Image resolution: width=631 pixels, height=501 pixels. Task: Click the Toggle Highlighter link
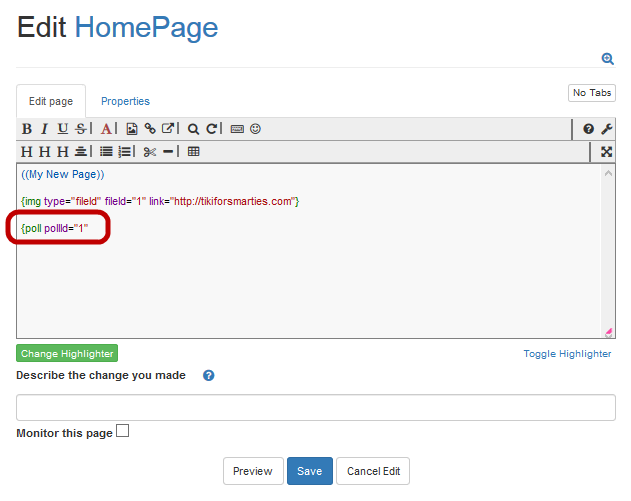pyautogui.click(x=567, y=354)
